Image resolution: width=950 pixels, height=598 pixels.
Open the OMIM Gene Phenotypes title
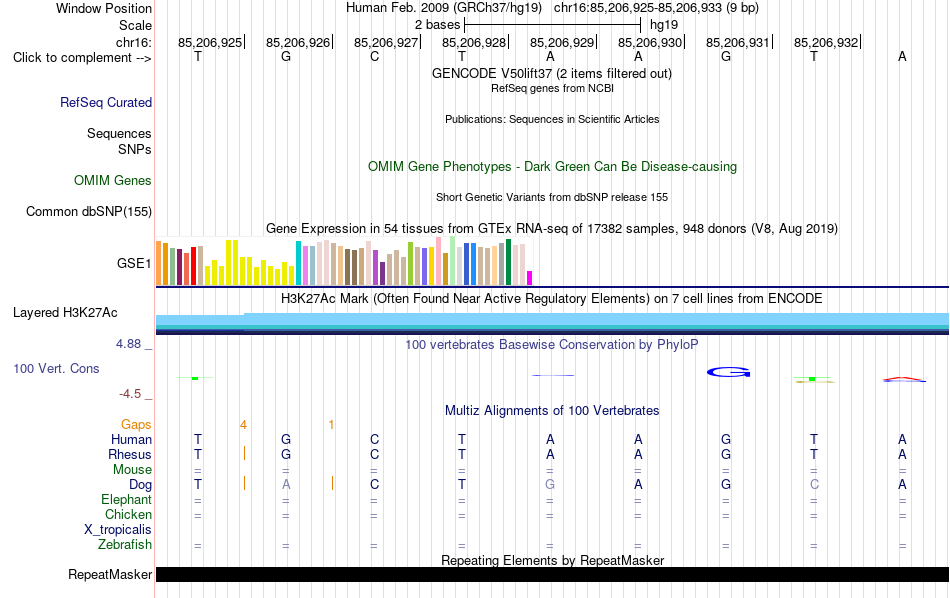pyautogui.click(x=552, y=167)
